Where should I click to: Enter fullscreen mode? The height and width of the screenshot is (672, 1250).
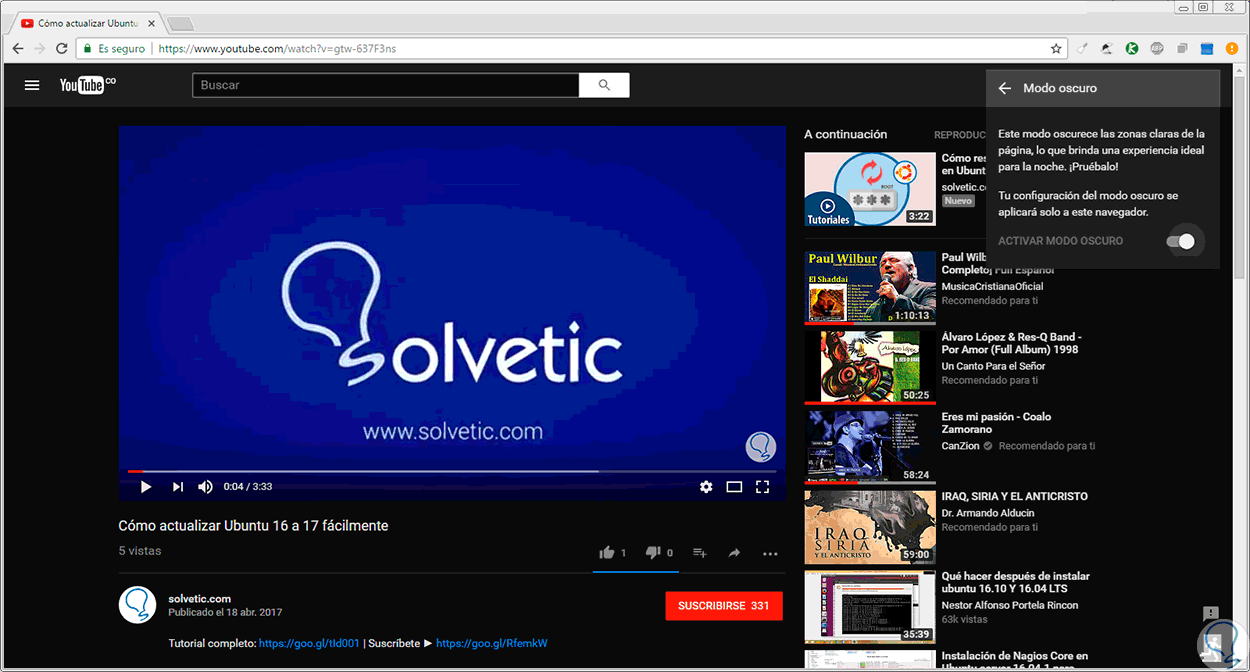(762, 487)
